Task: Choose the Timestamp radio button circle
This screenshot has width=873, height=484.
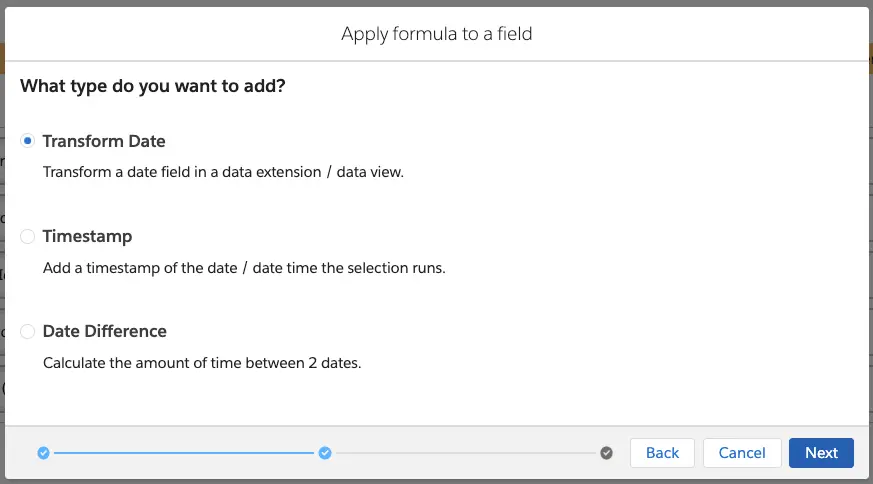Action: coord(28,237)
